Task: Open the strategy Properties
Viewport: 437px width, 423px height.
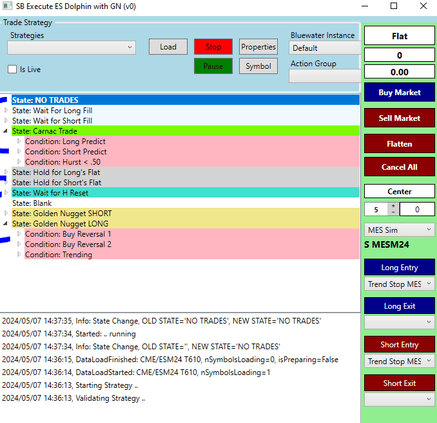Action: click(x=258, y=47)
